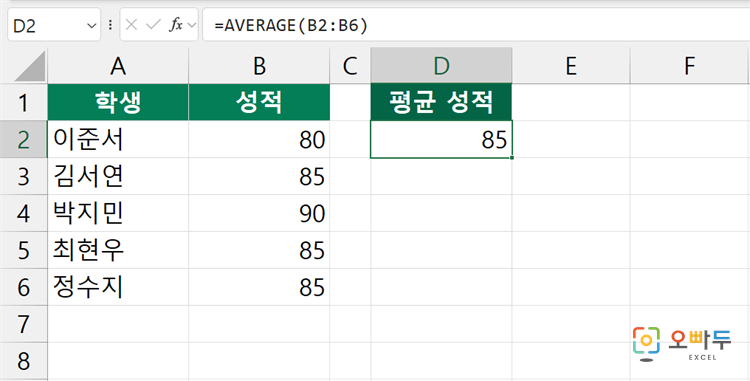The width and height of the screenshot is (750, 381).
Task: Select 정수지's score cell 85
Action: click(x=259, y=287)
